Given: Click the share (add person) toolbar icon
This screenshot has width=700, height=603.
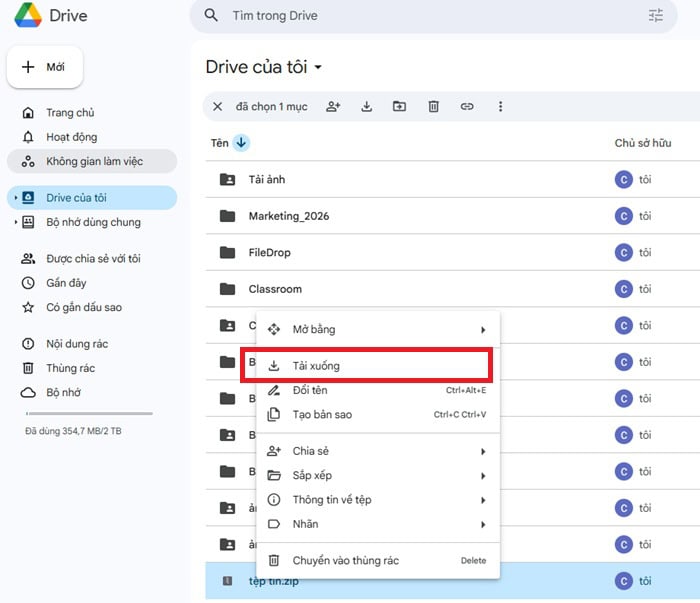Looking at the screenshot, I should [333, 107].
